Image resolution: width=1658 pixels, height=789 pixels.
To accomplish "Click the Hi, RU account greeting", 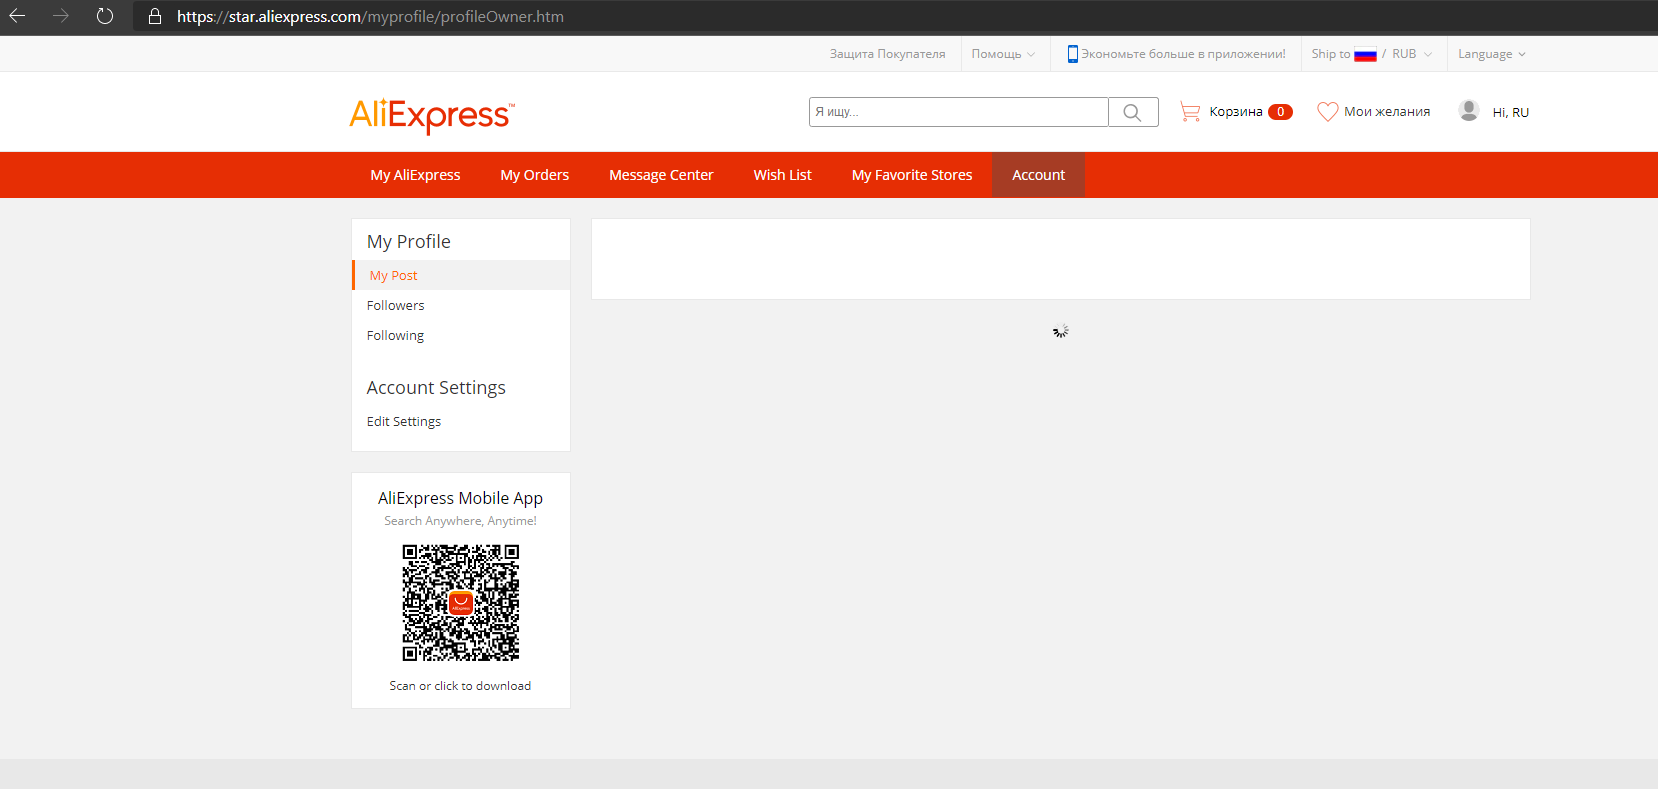I will (x=1511, y=112).
